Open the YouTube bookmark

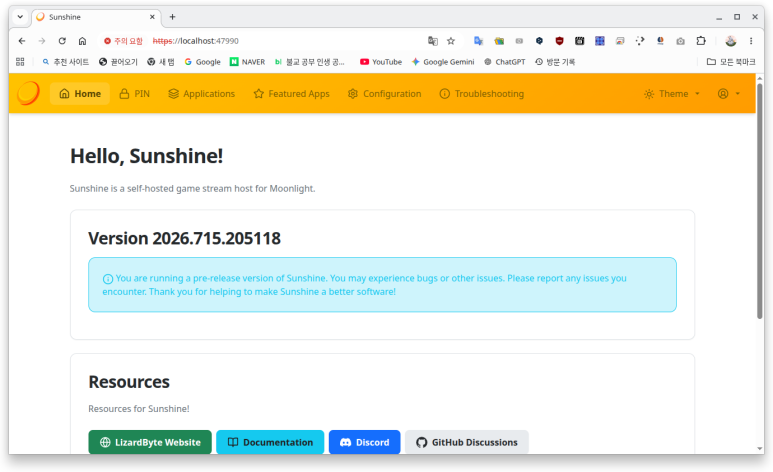[381, 62]
